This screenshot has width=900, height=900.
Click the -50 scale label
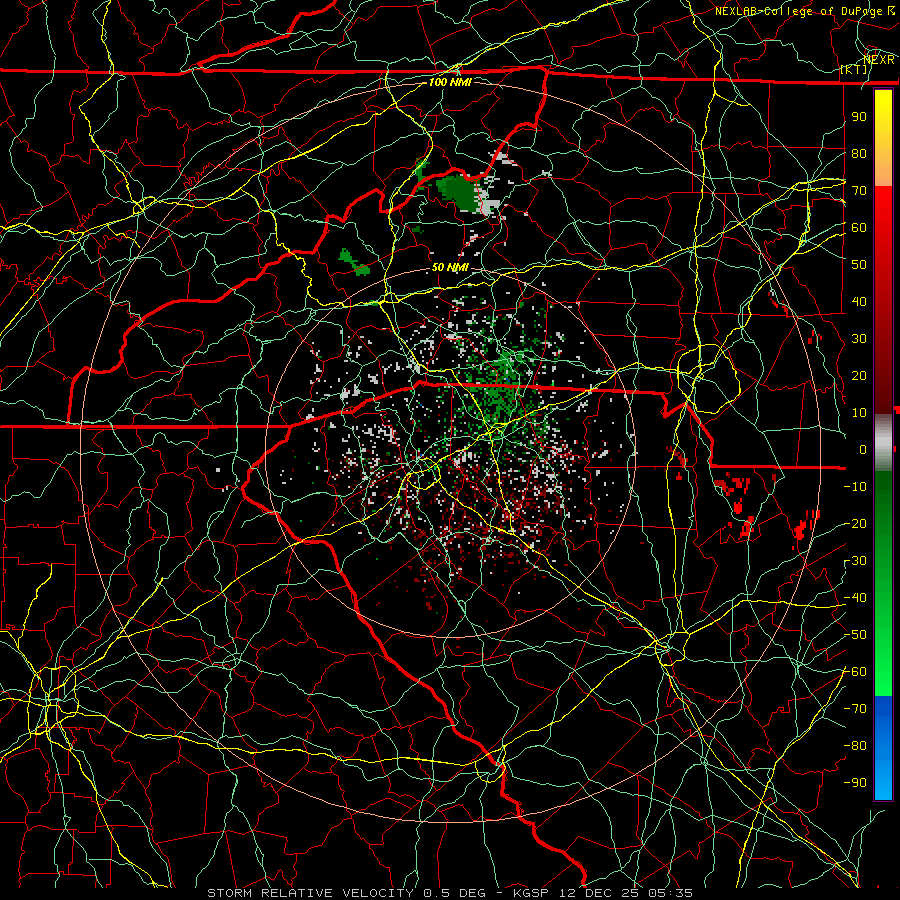click(855, 635)
